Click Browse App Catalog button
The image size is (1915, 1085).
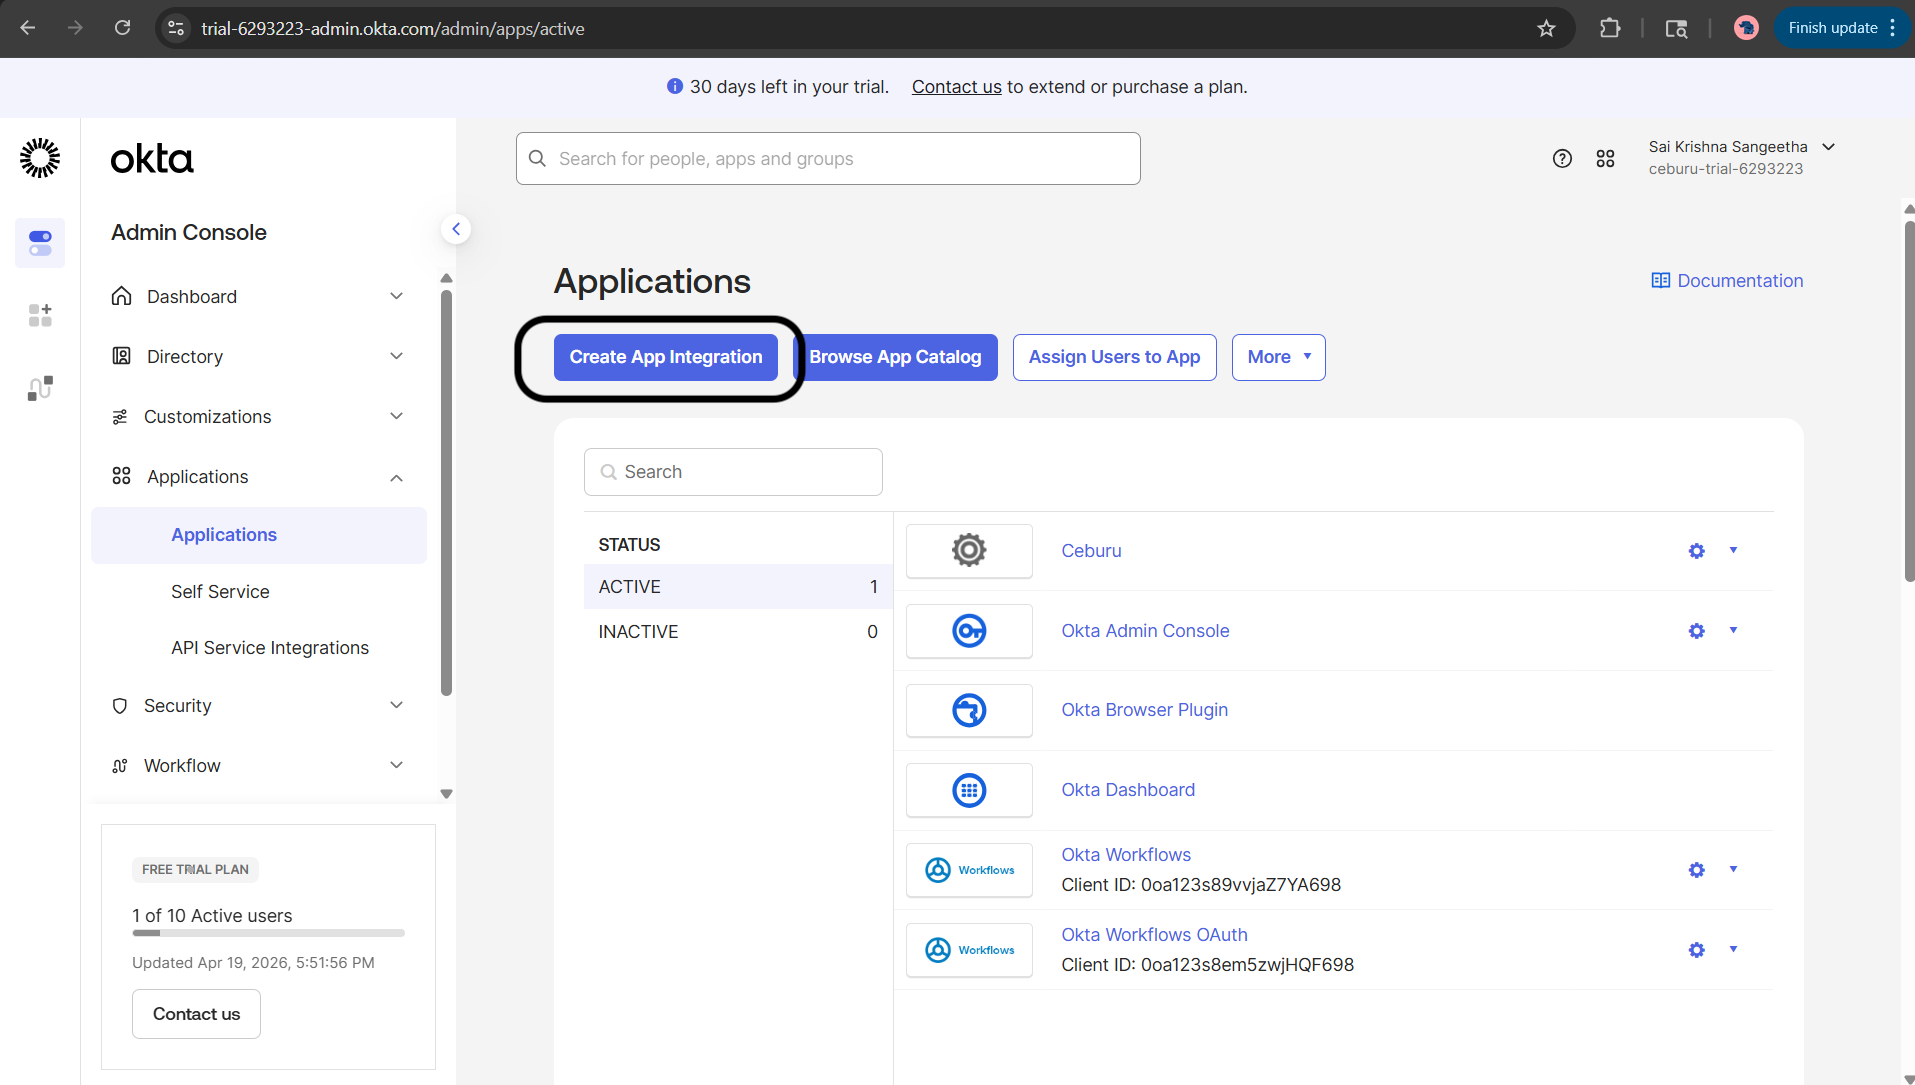[x=895, y=357]
